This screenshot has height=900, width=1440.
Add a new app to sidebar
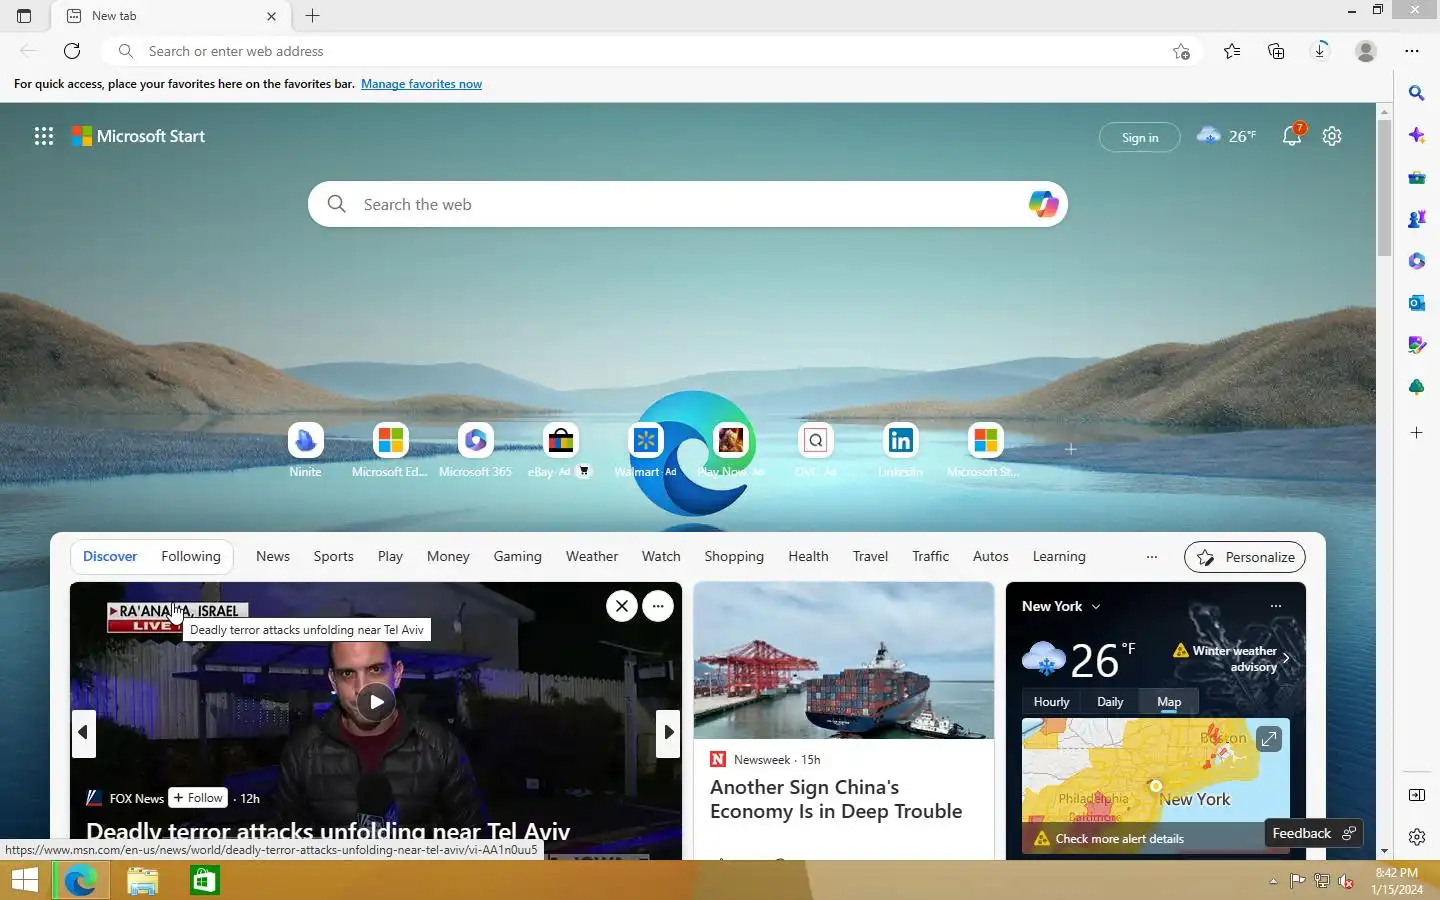tap(1417, 433)
